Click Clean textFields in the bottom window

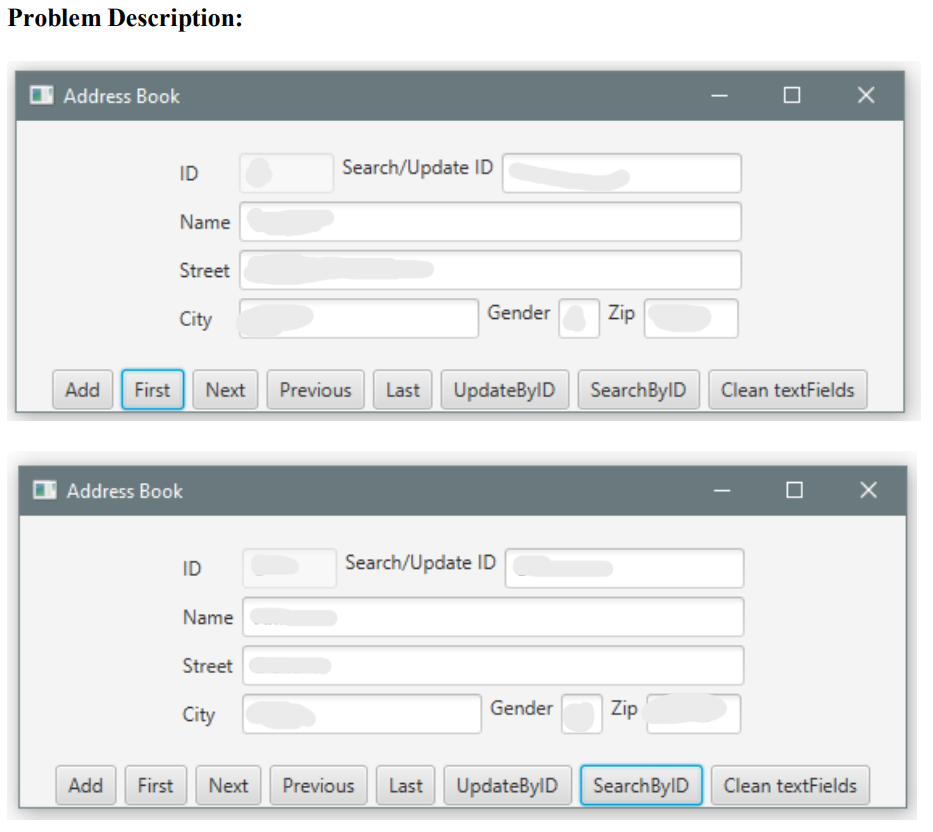[x=790, y=785]
